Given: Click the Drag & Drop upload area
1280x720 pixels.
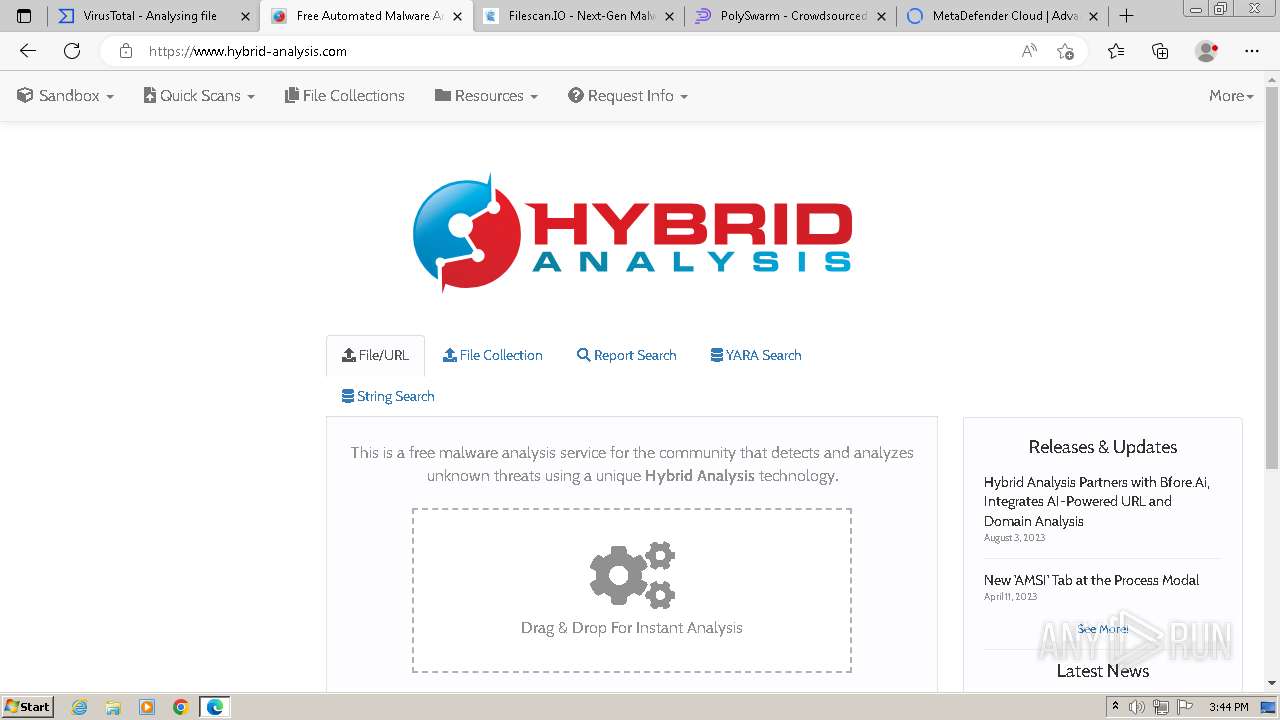Looking at the screenshot, I should (632, 590).
